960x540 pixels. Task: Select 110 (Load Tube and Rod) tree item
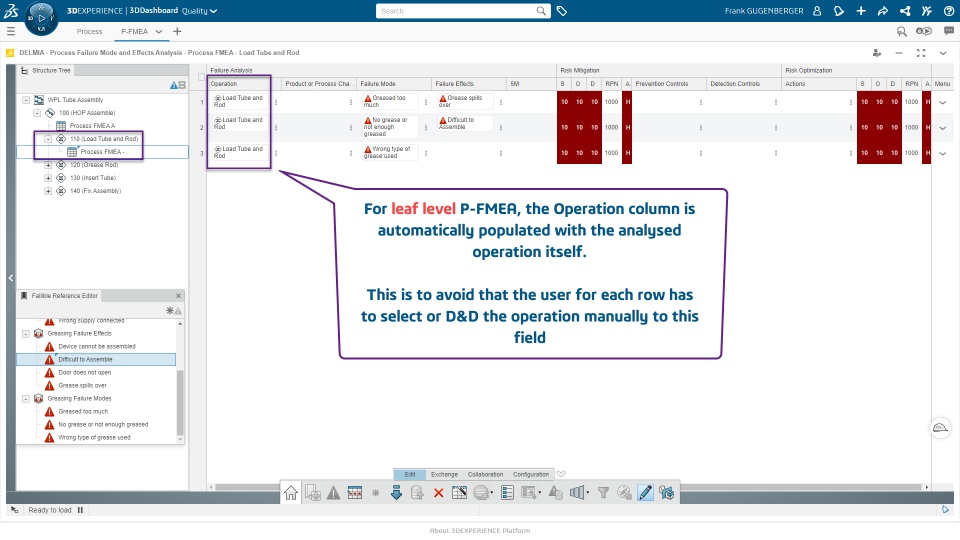[x=103, y=139]
